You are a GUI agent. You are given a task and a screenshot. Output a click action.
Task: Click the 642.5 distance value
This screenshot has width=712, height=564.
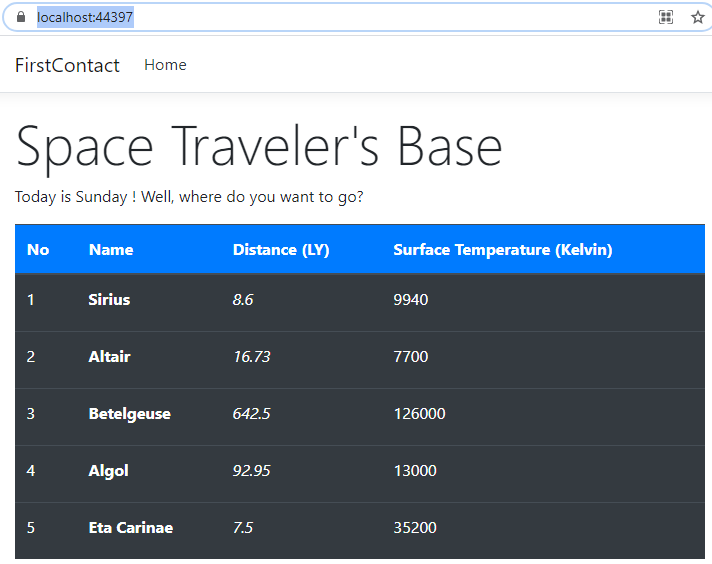[x=251, y=414]
